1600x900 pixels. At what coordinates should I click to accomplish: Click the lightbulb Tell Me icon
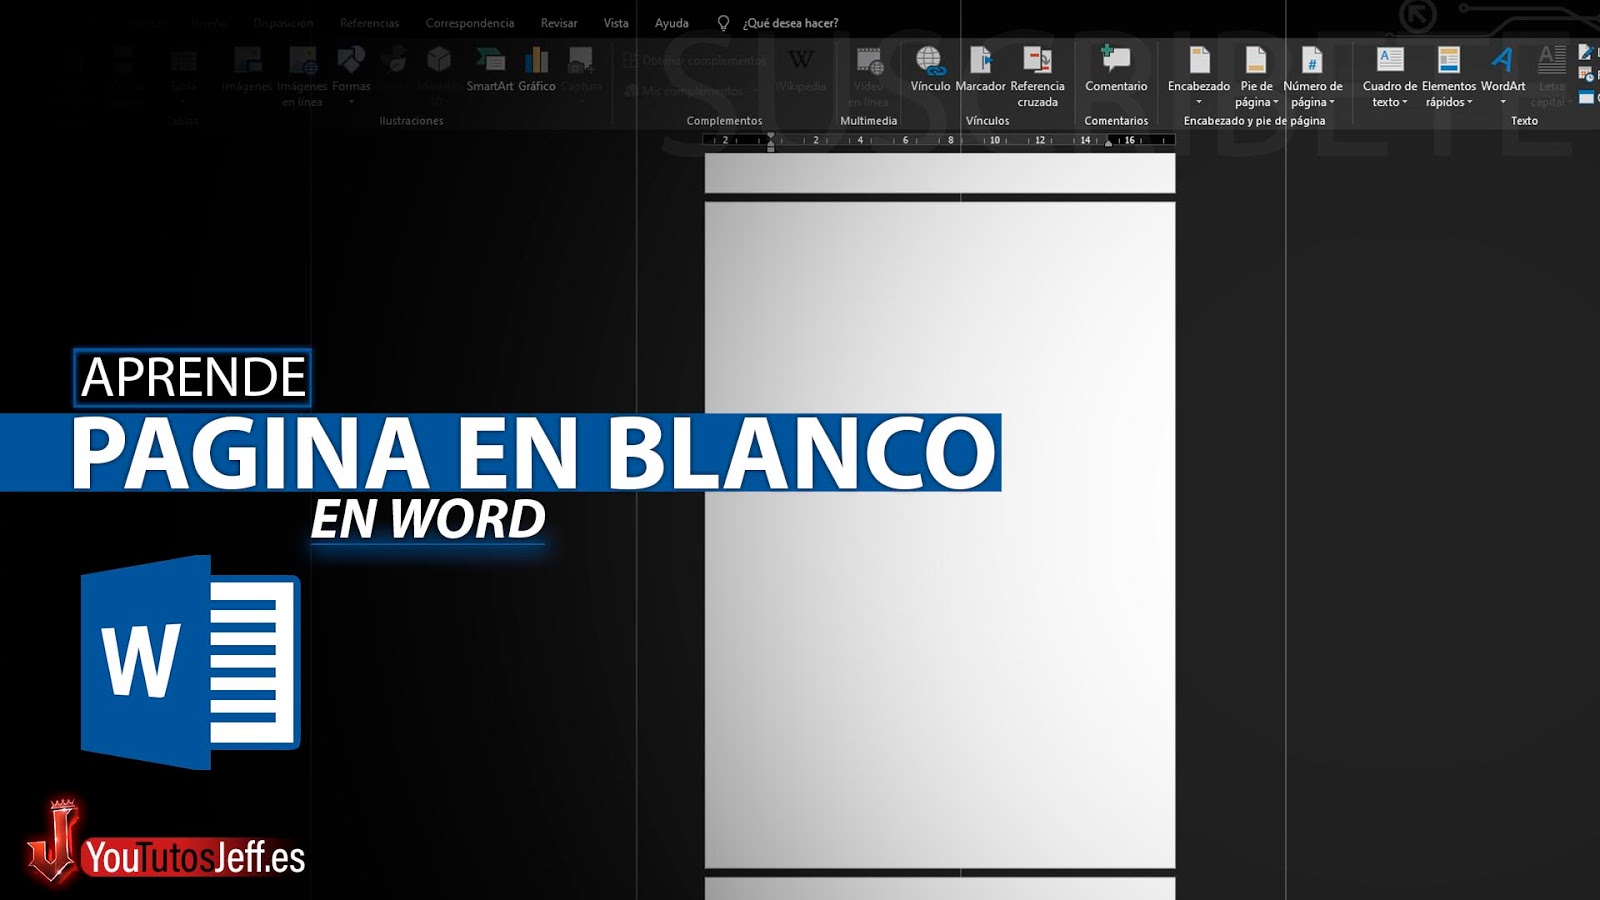723,23
